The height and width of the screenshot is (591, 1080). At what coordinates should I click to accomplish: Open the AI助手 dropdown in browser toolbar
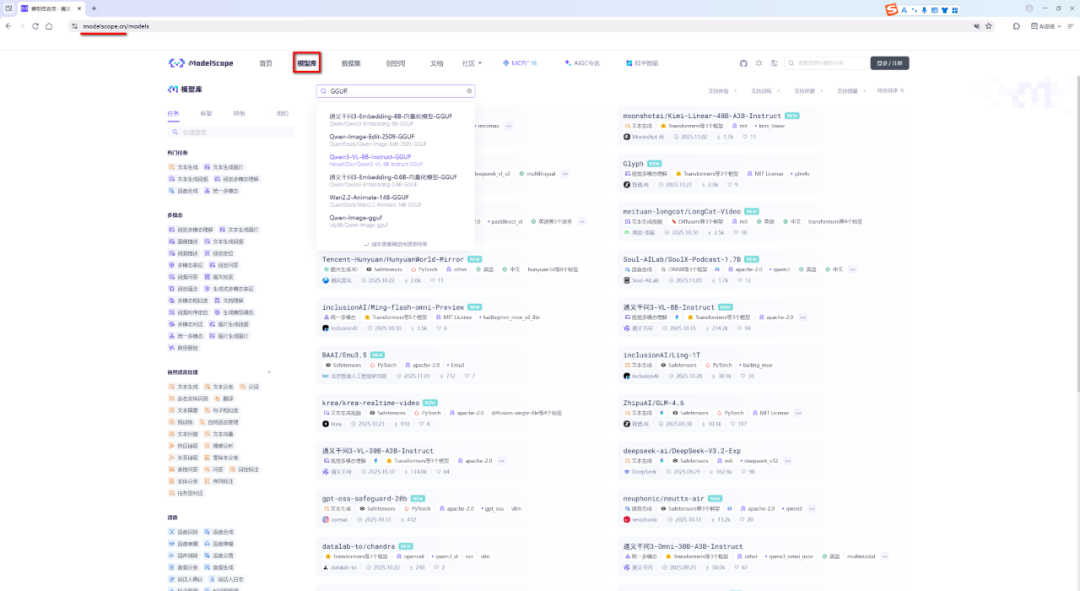(x=1046, y=26)
